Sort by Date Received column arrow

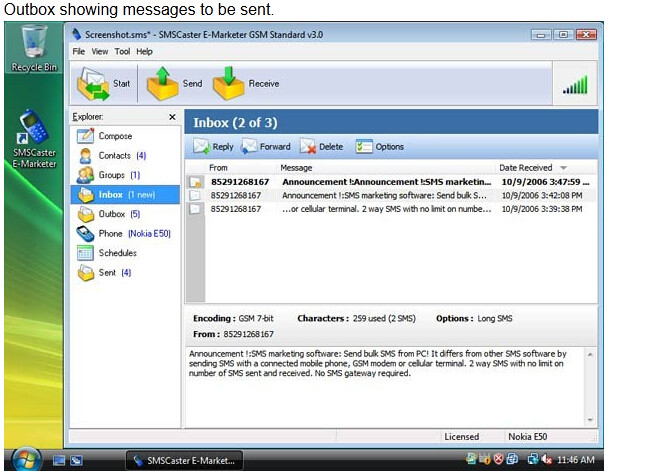coord(563,168)
